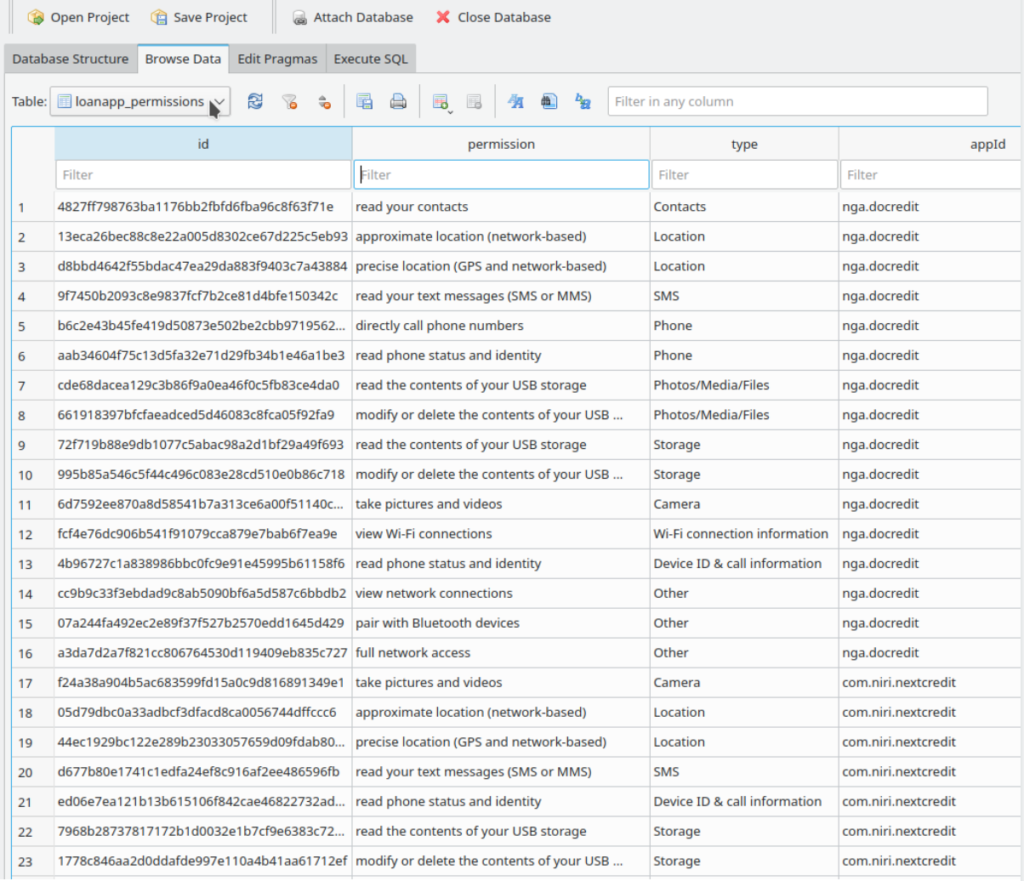Select id cell starting with 9f7450b2093c
The image size is (1024, 881).
[x=203, y=296]
